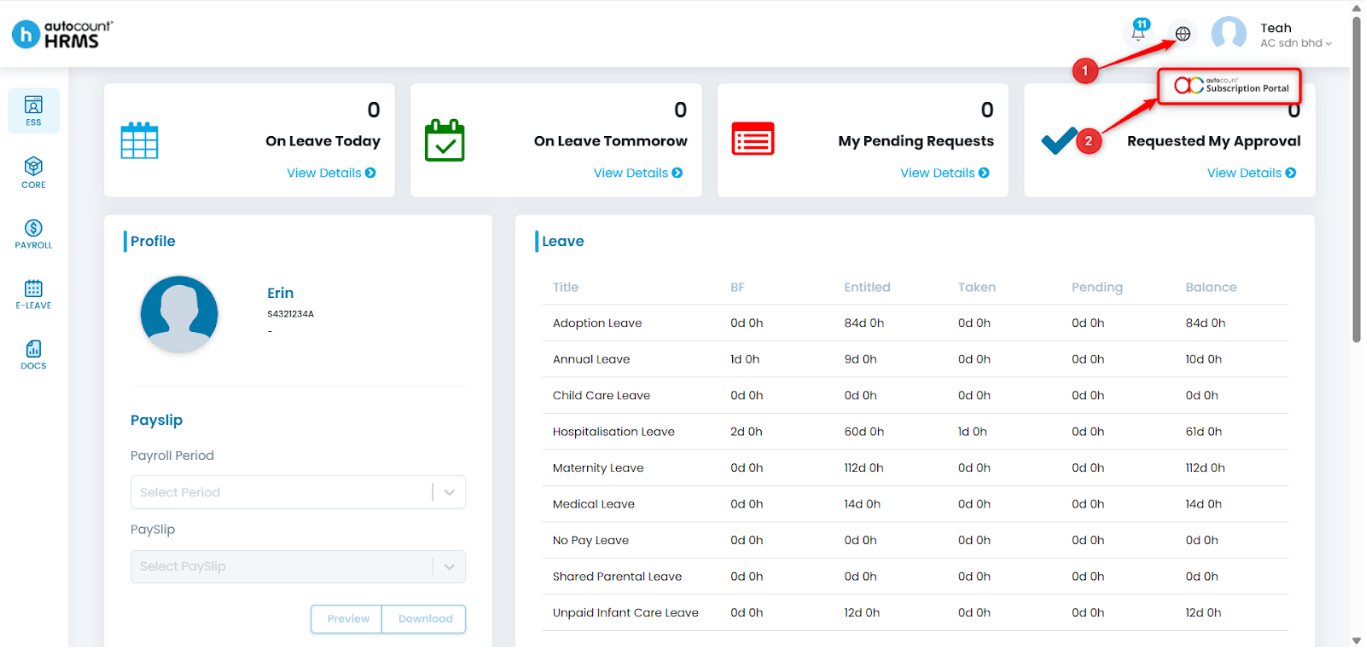Click the Profile panel heading
1367x648 pixels.
coord(153,241)
